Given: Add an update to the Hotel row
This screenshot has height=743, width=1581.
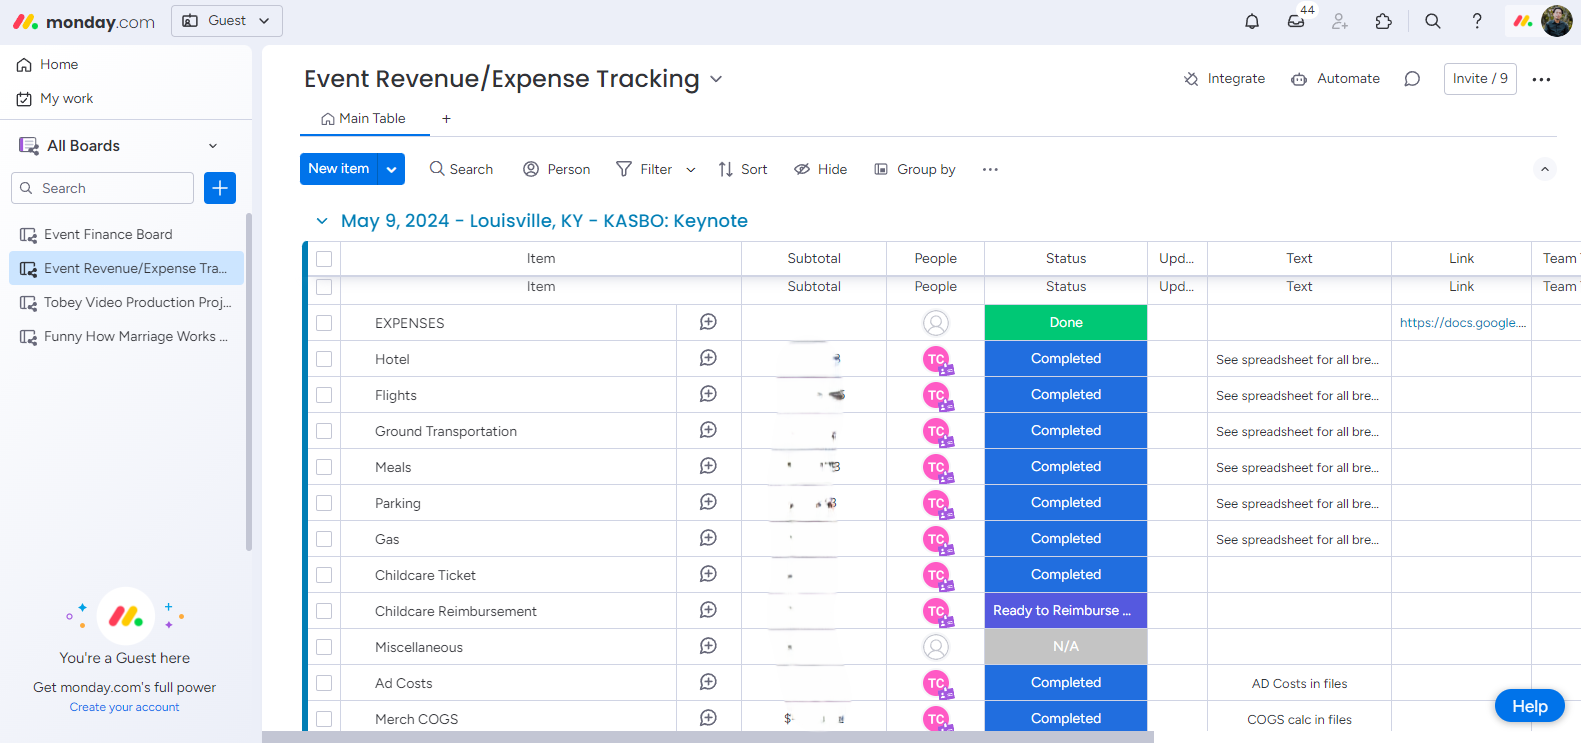Looking at the screenshot, I should click(x=708, y=358).
